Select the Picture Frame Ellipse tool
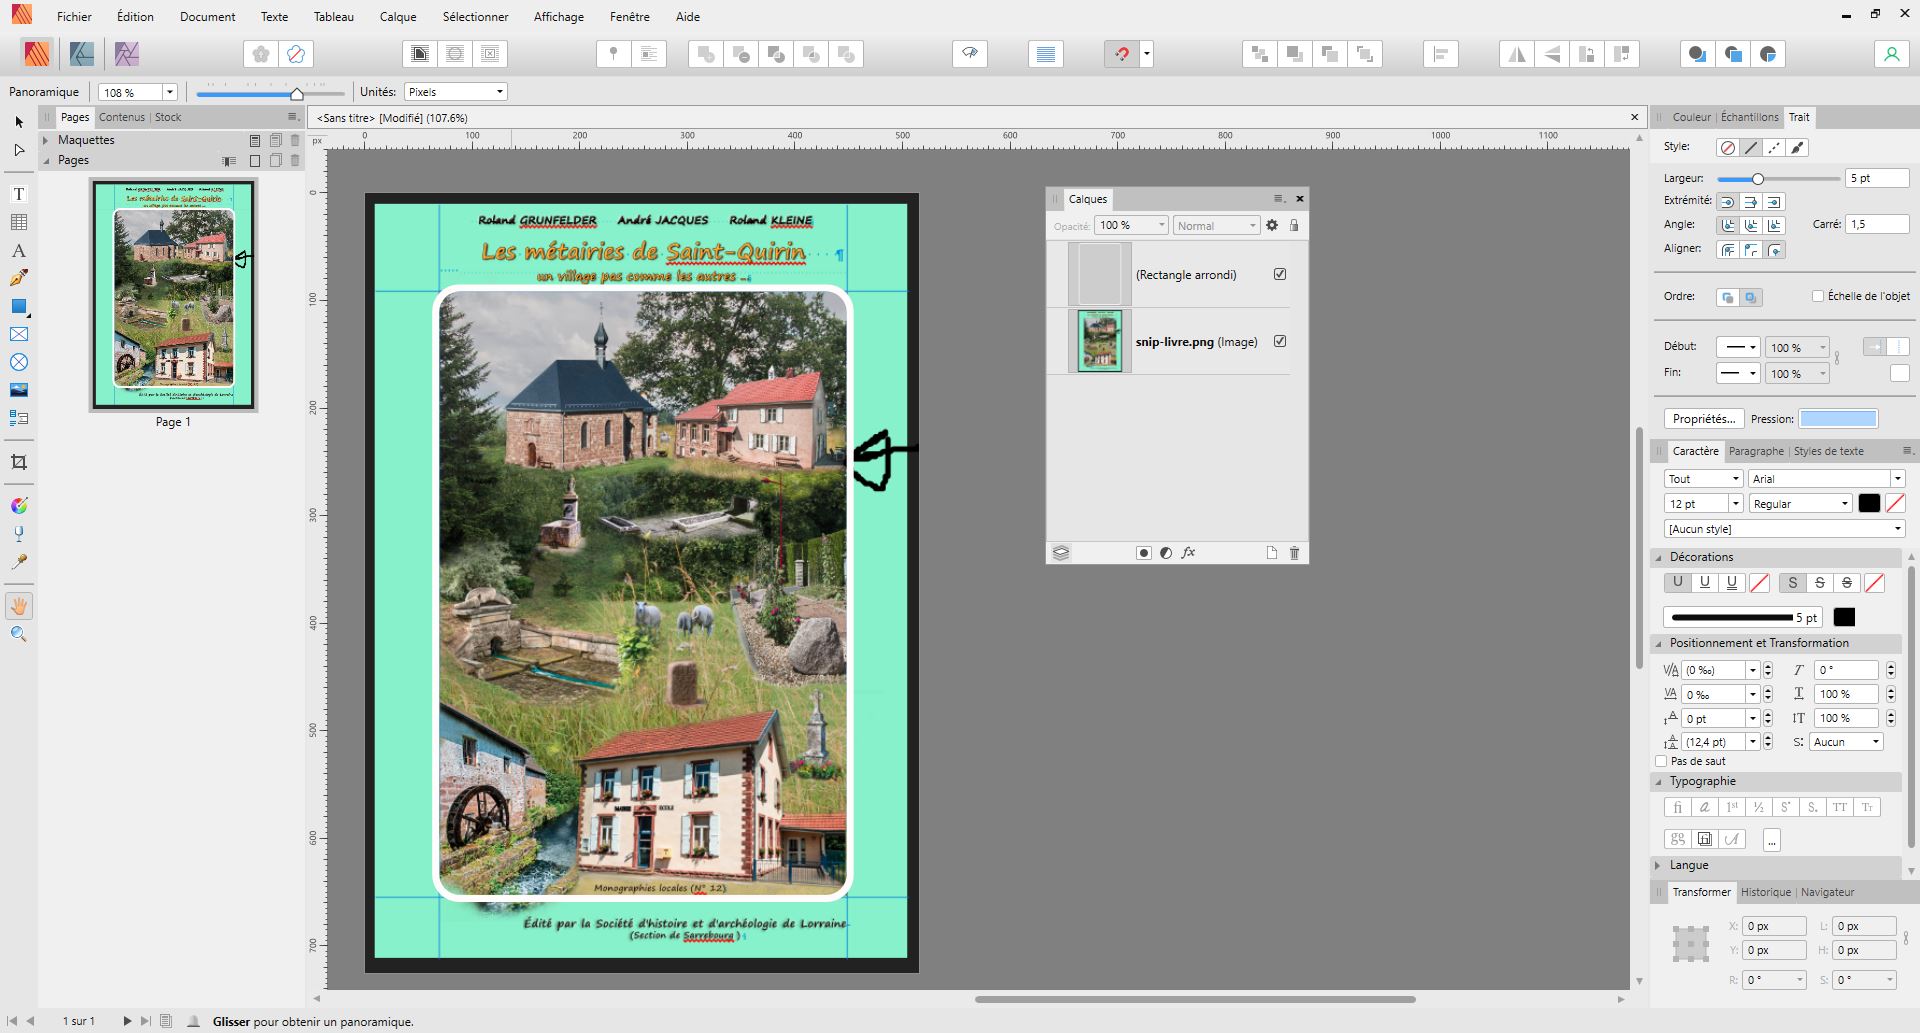 coord(19,362)
